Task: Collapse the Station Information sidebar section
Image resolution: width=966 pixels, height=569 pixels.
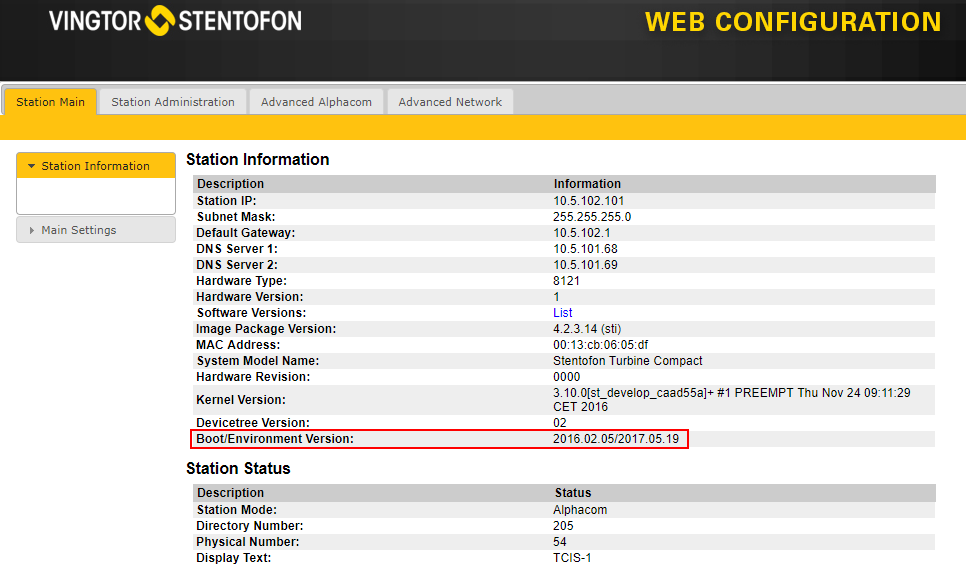Action: coord(96,166)
